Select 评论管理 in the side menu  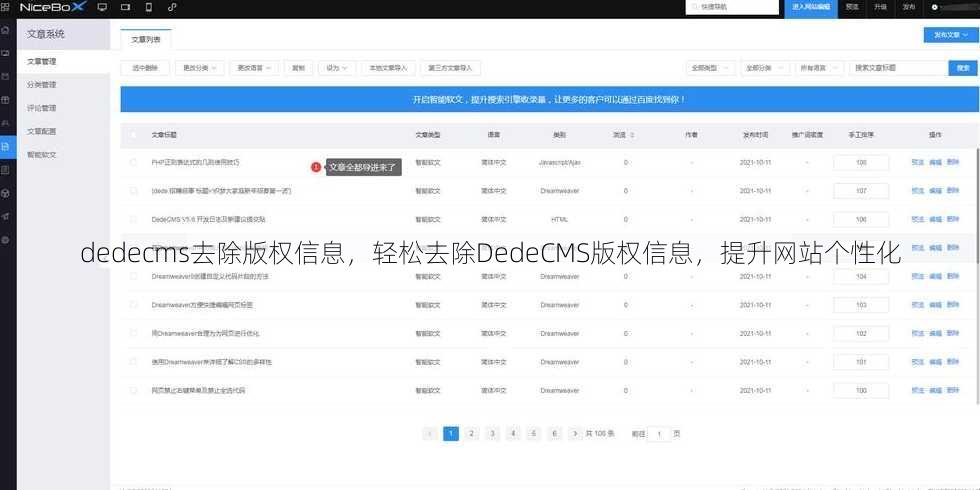point(41,108)
